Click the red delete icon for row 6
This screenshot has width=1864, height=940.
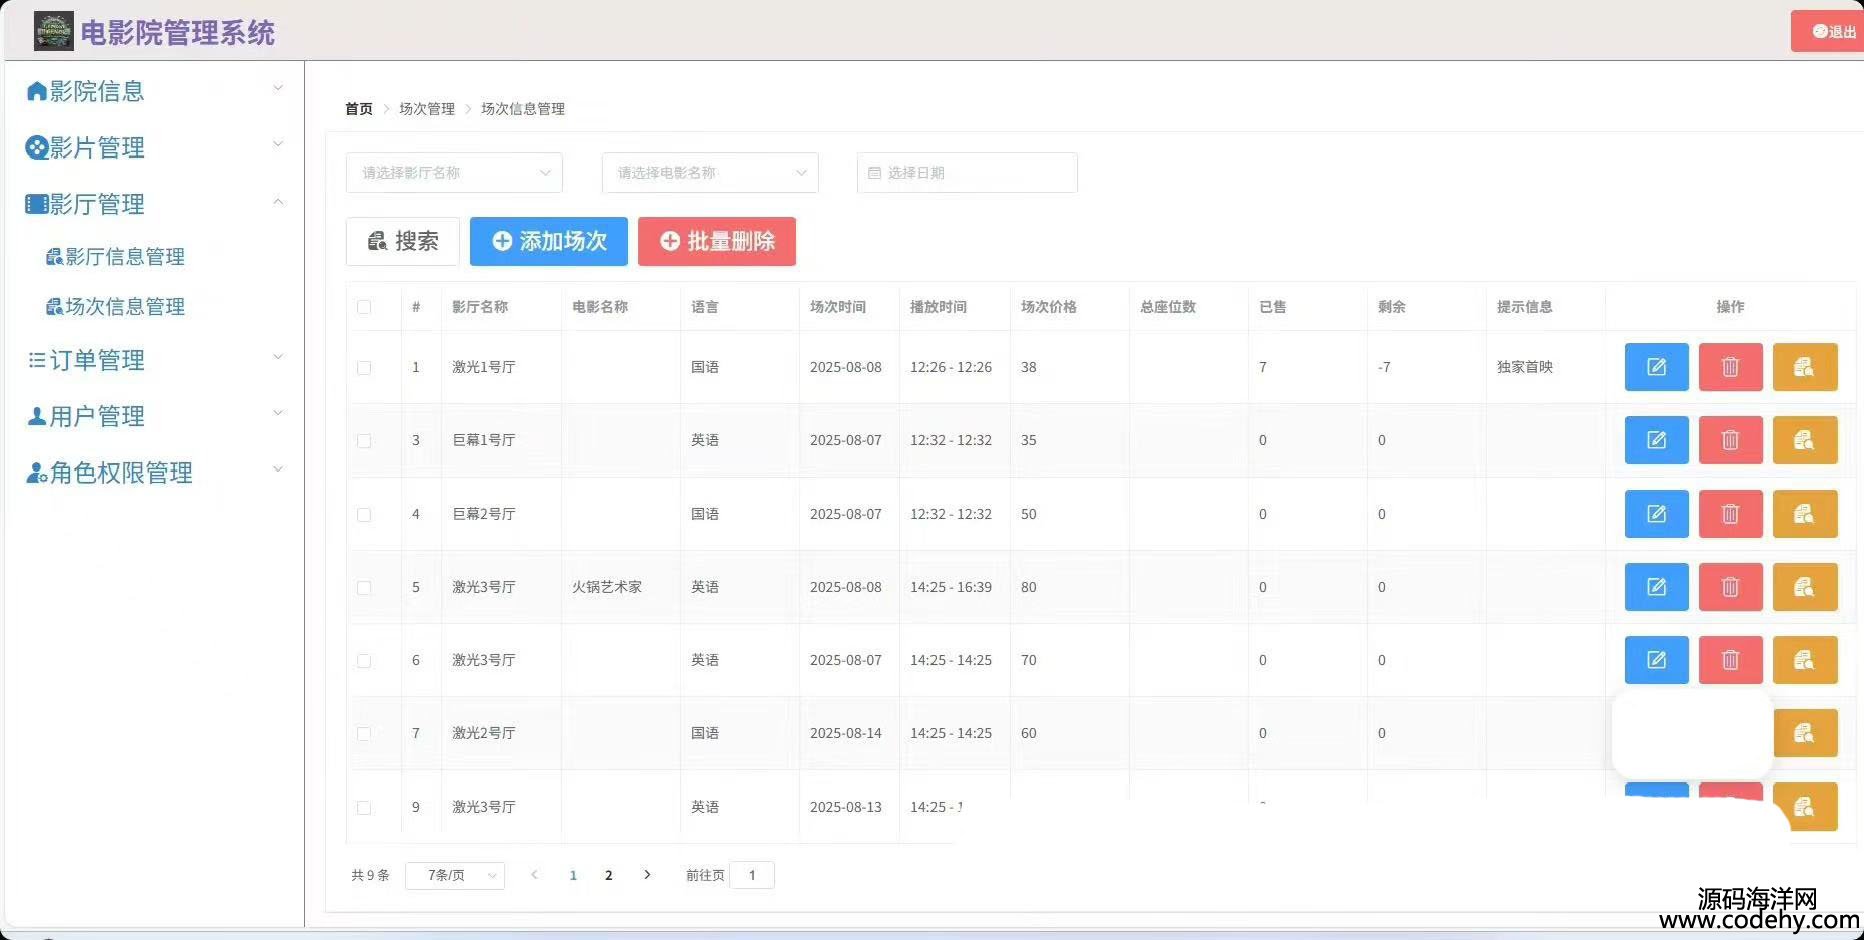click(x=1730, y=660)
